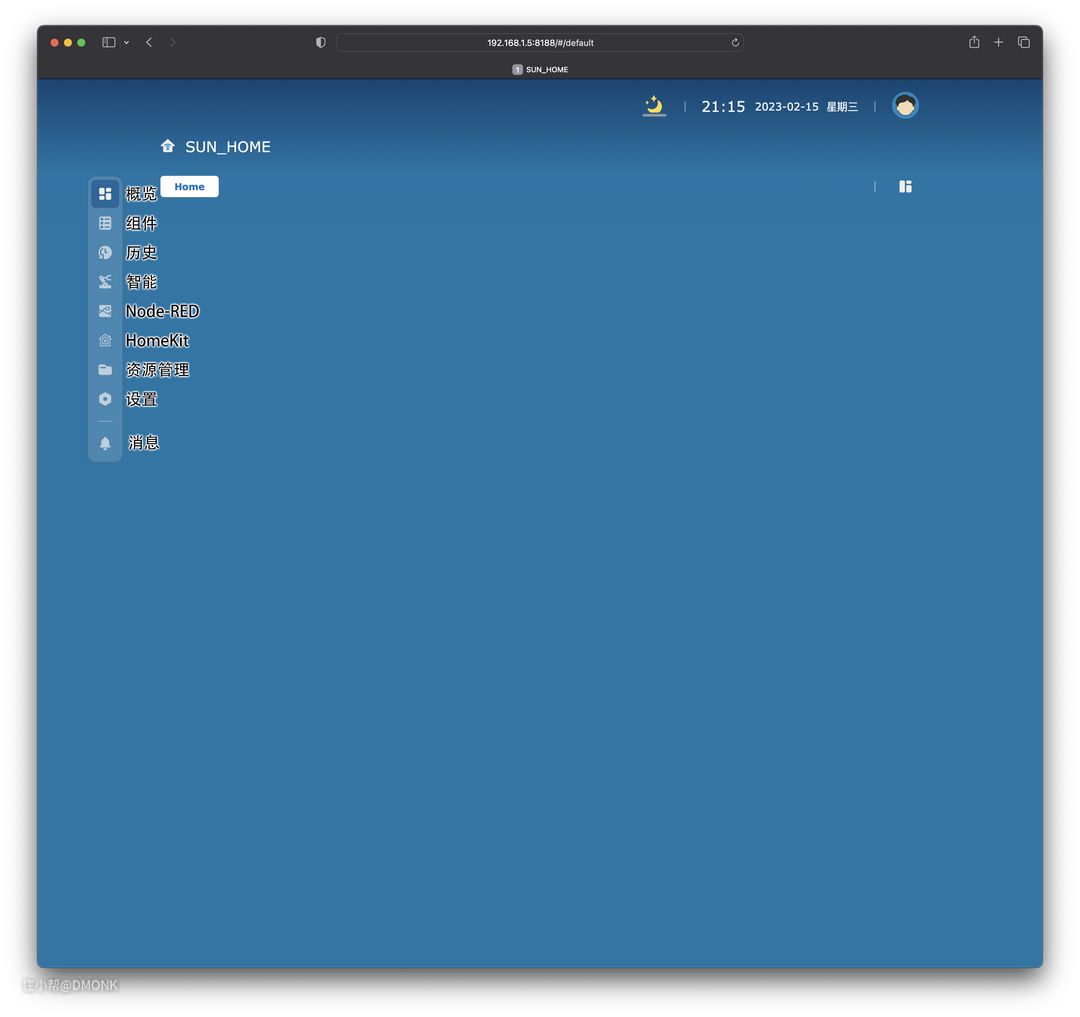Image resolution: width=1080 pixels, height=1017 pixels.
Task: Click the browser address bar
Action: [540, 43]
